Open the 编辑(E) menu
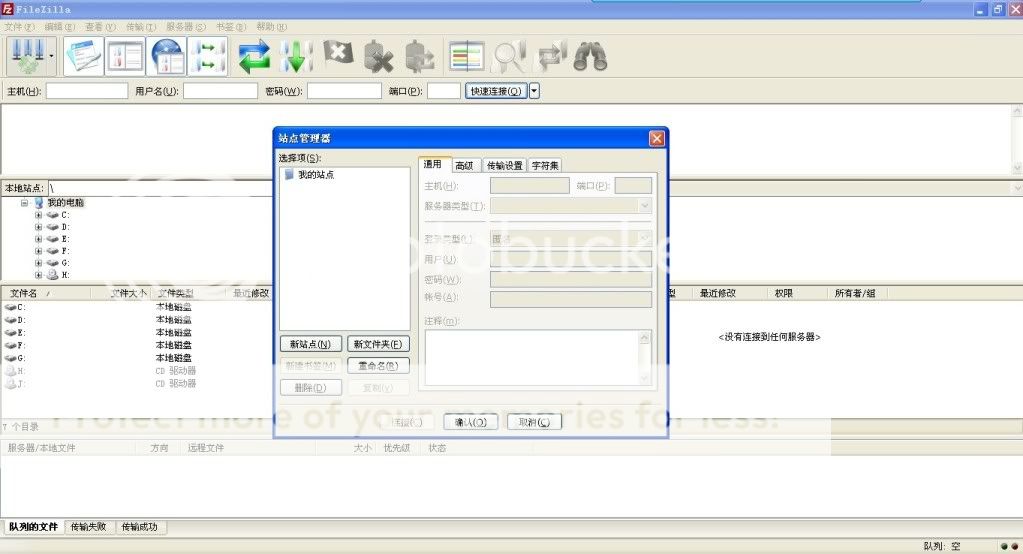The height and width of the screenshot is (554, 1023). point(60,27)
